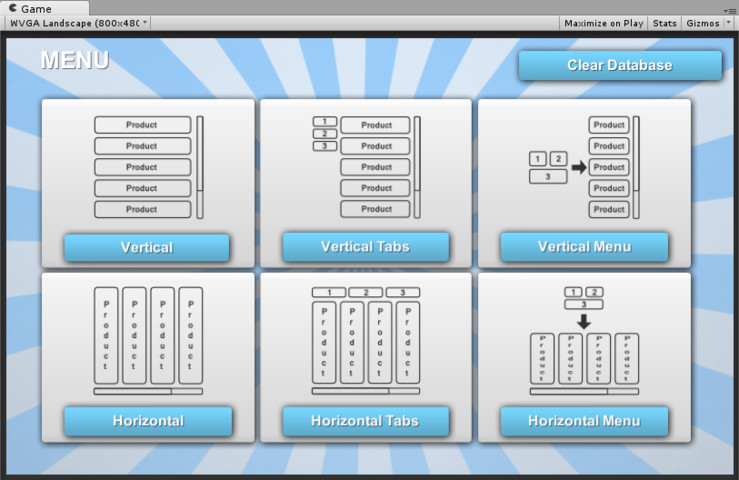Click the Horizontal Tabs layout preview thumbnail
This screenshot has height=480, width=739.
(x=366, y=340)
